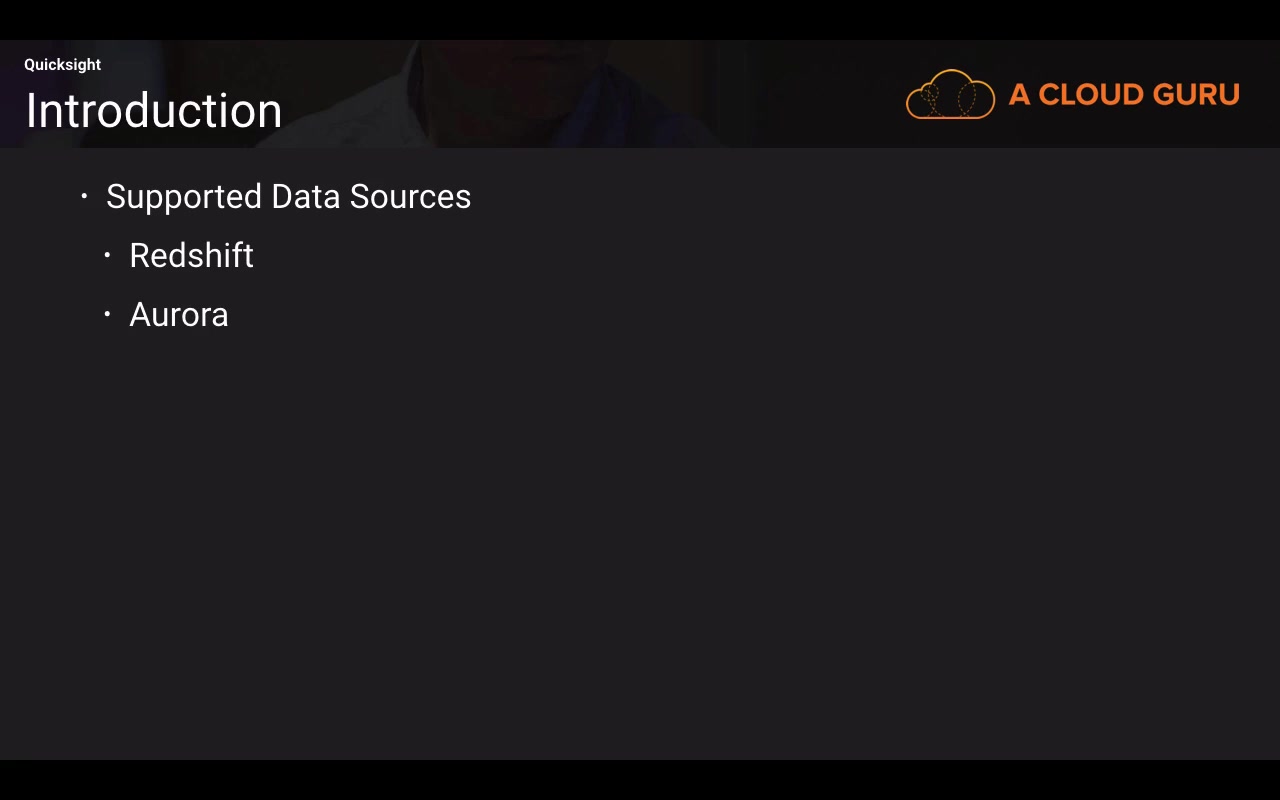Click the orange letter A in the logo
Image resolution: width=1280 pixels, height=800 pixels.
coord(1019,95)
